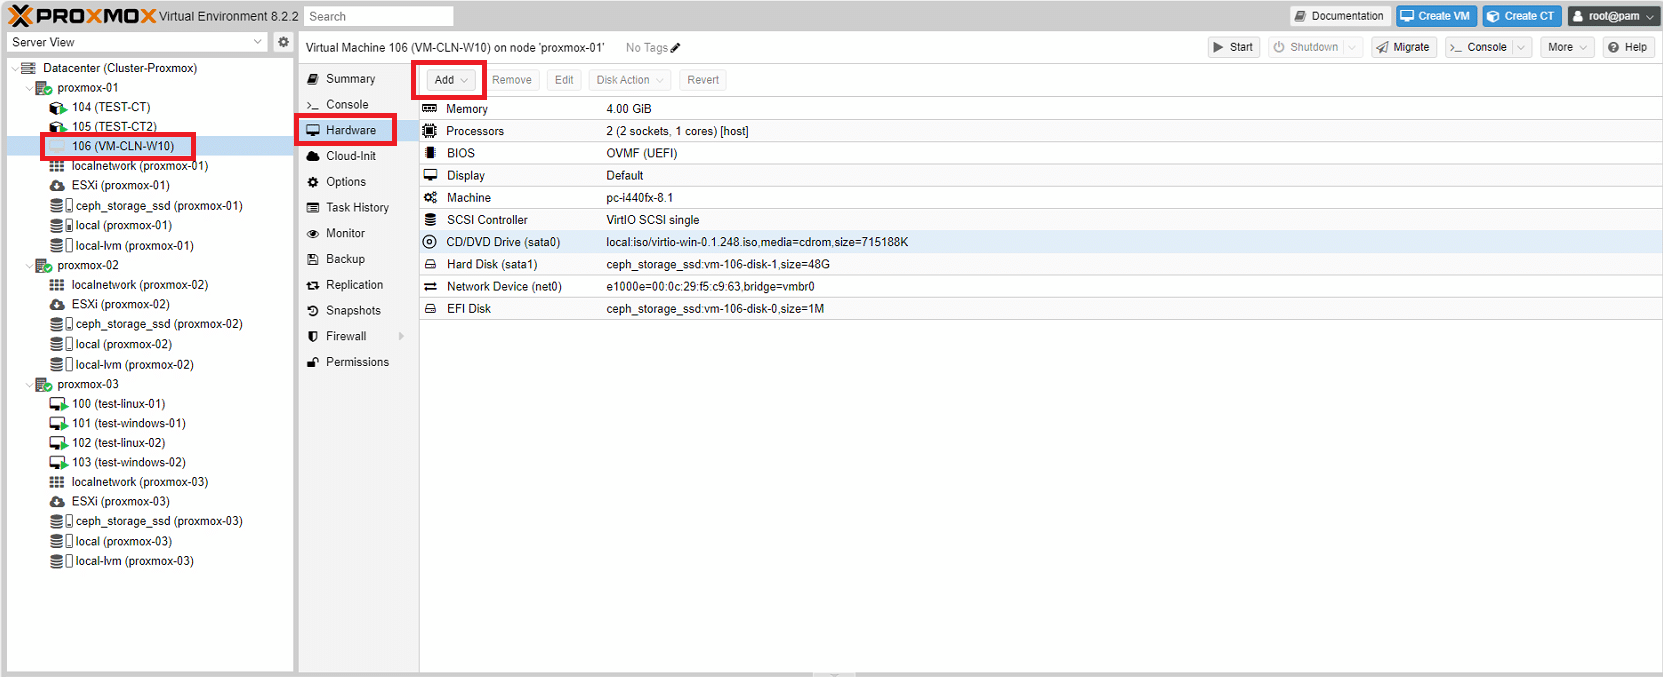This screenshot has height=677, width=1663.
Task: Select the CD/DVD Drive (sata0) row
Action: click(503, 242)
